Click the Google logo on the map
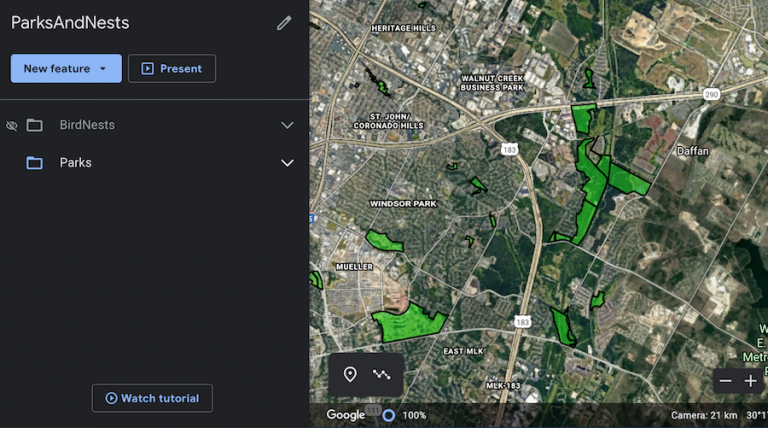Screen dimensions: 768x428 pos(345,415)
